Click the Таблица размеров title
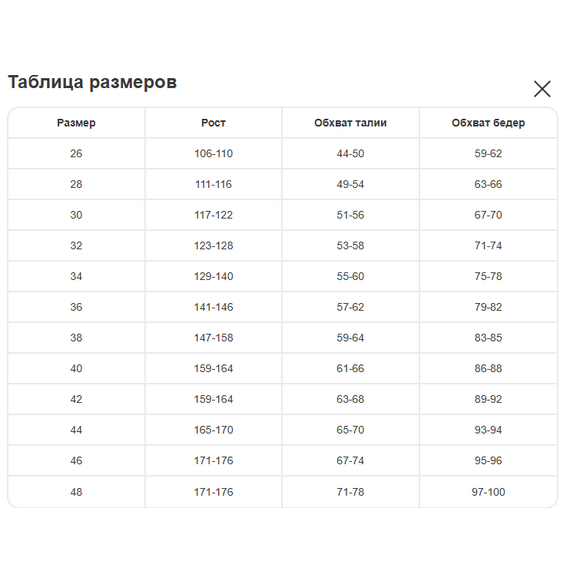Image resolution: width=570 pixels, height=570 pixels. pyautogui.click(x=92, y=82)
